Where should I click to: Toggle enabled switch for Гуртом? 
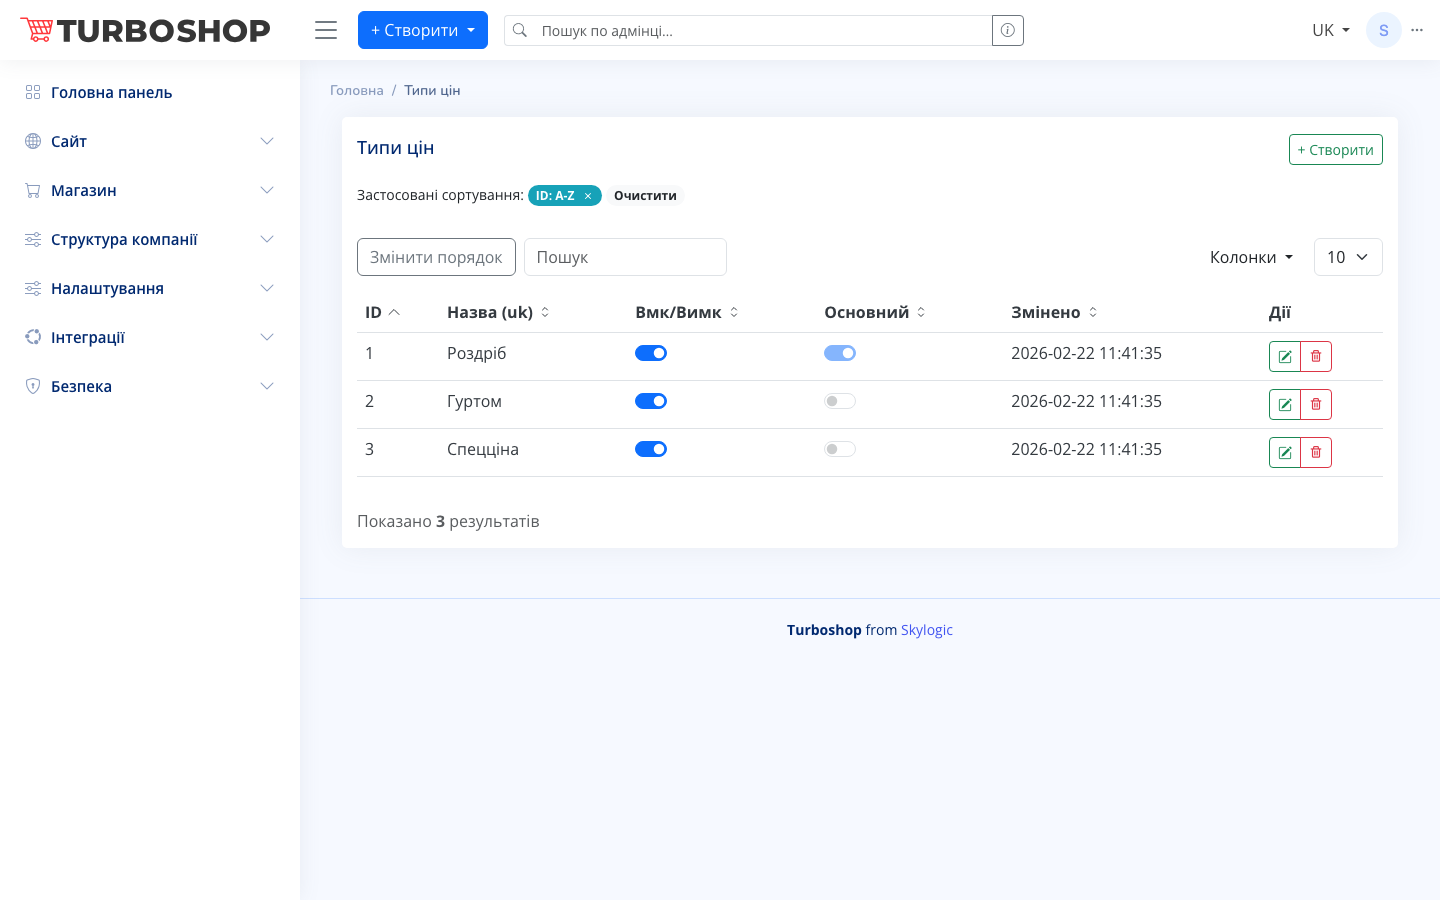click(x=651, y=401)
